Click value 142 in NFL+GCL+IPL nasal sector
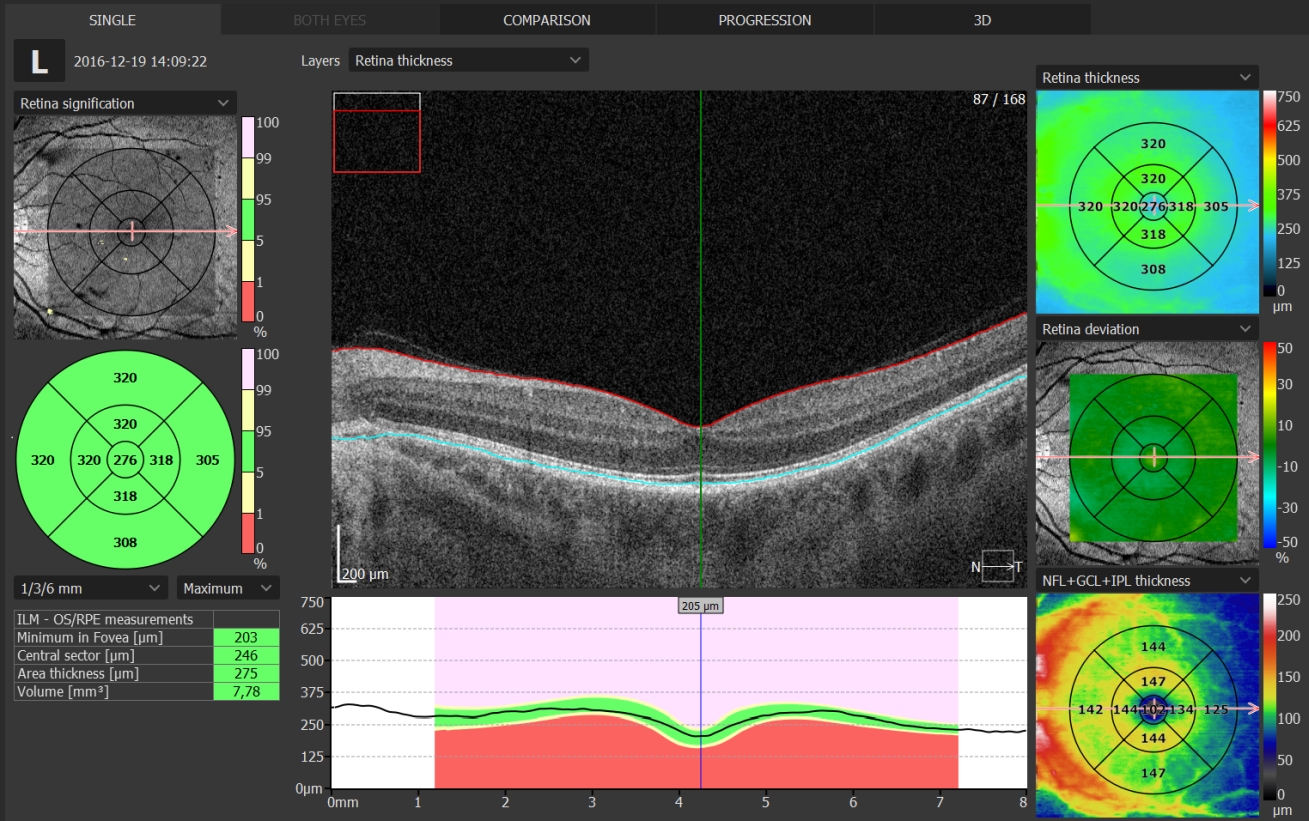 [x=1091, y=709]
